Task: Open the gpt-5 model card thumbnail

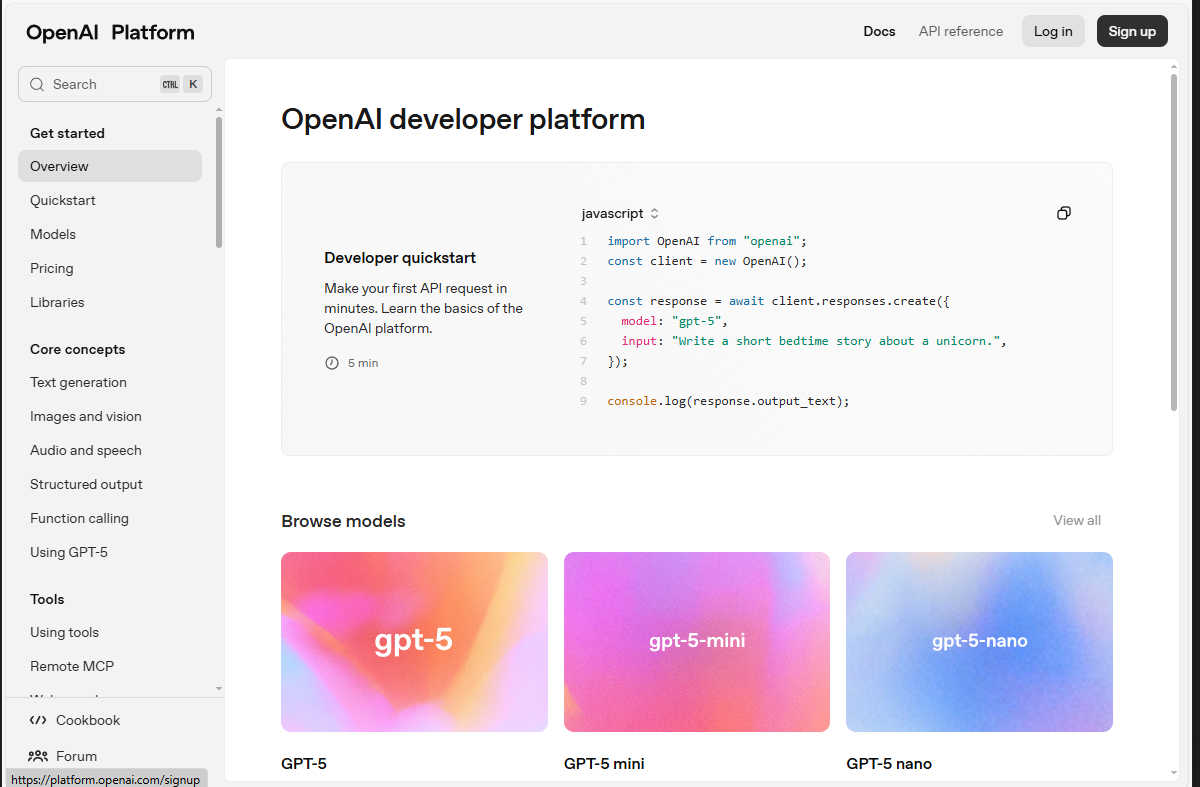Action: (414, 642)
